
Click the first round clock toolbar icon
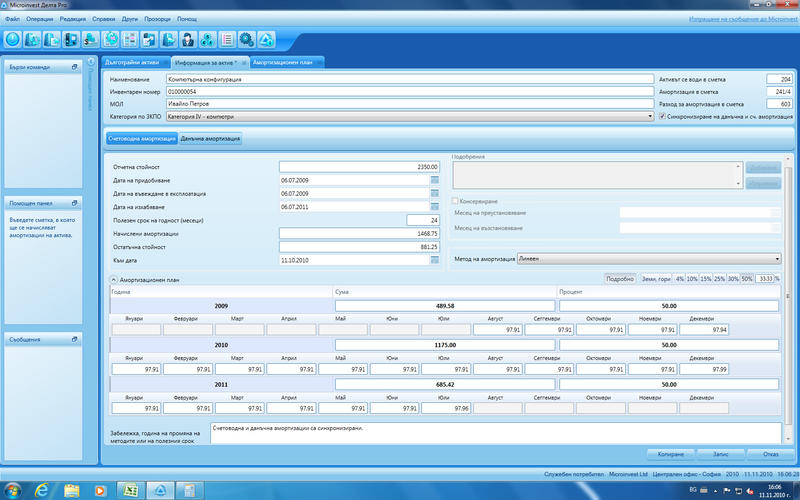(x=13, y=40)
